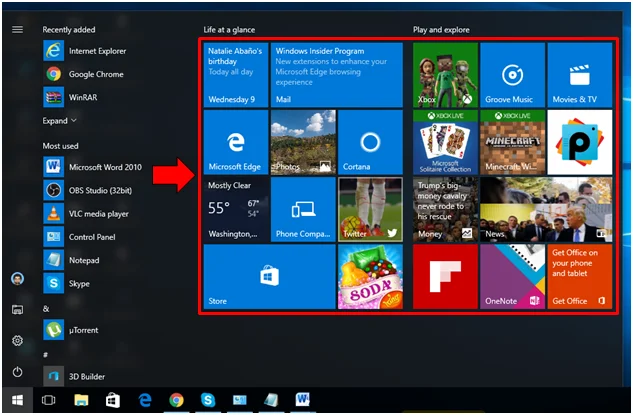
Task: Launch Notepad from the Most used list
Action: pos(71,260)
